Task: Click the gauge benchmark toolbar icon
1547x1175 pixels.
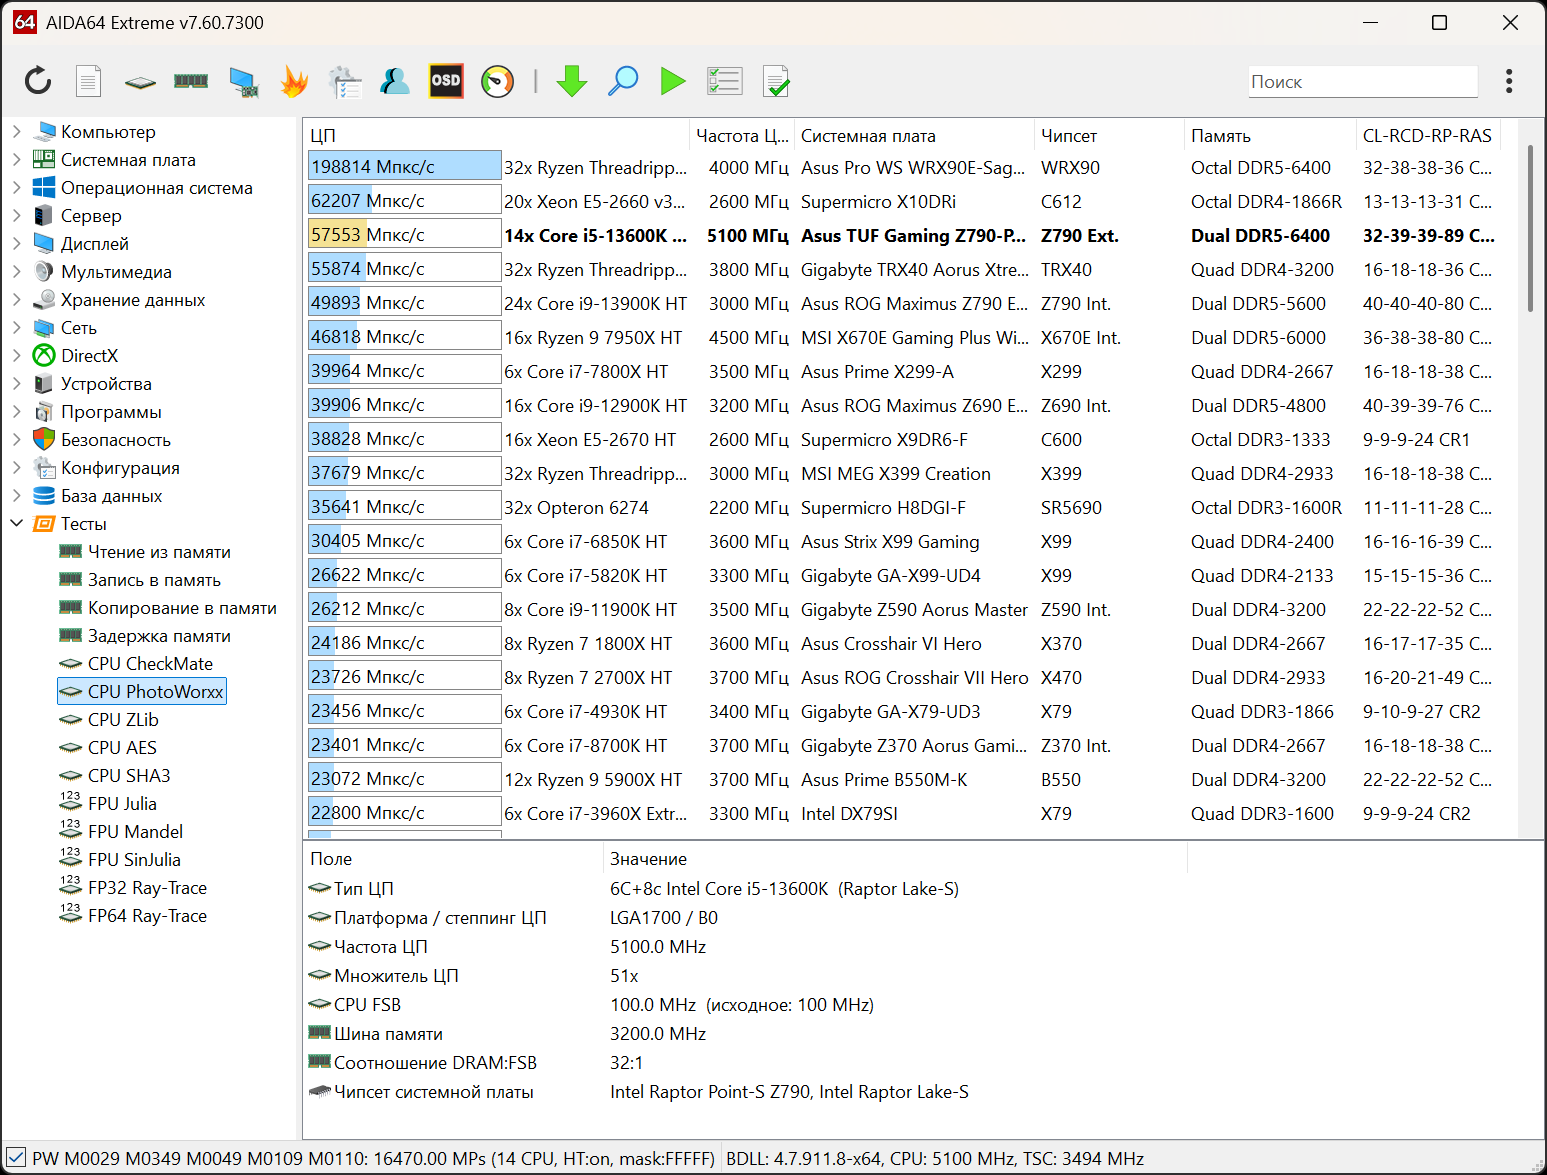Action: coord(497,81)
